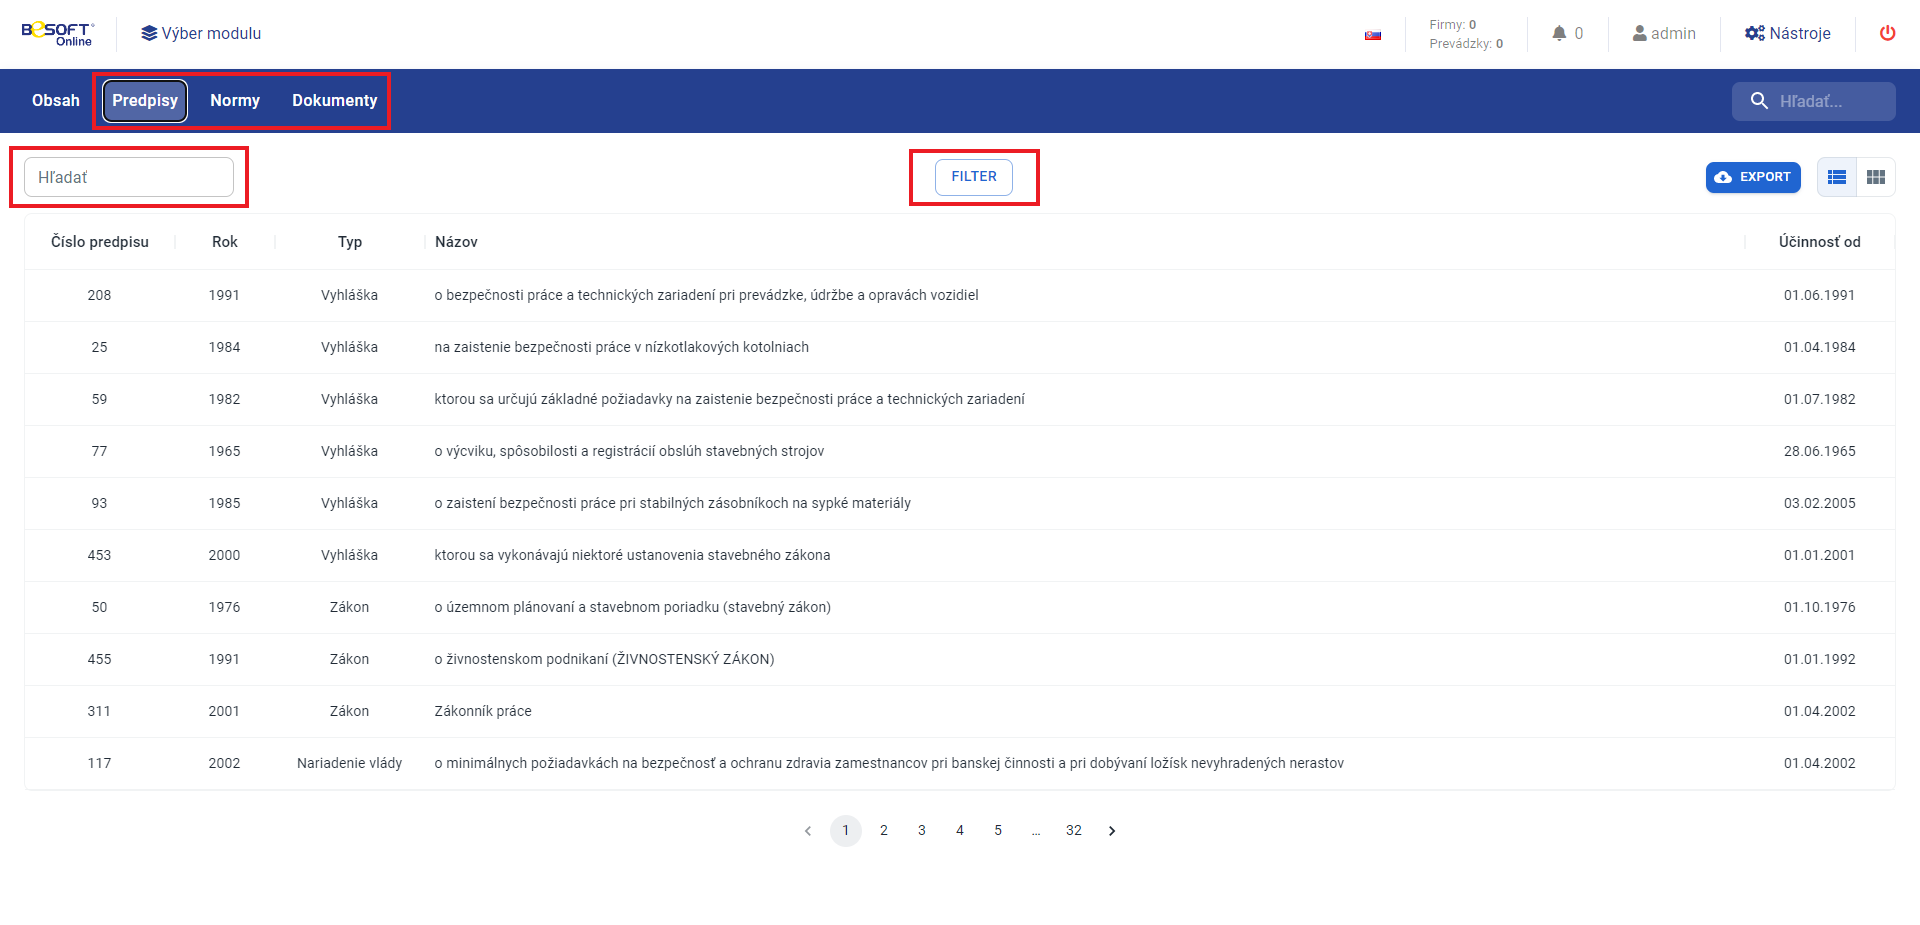Image resolution: width=1920 pixels, height=925 pixels.
Task: Click the red power logout icon
Action: (1887, 33)
